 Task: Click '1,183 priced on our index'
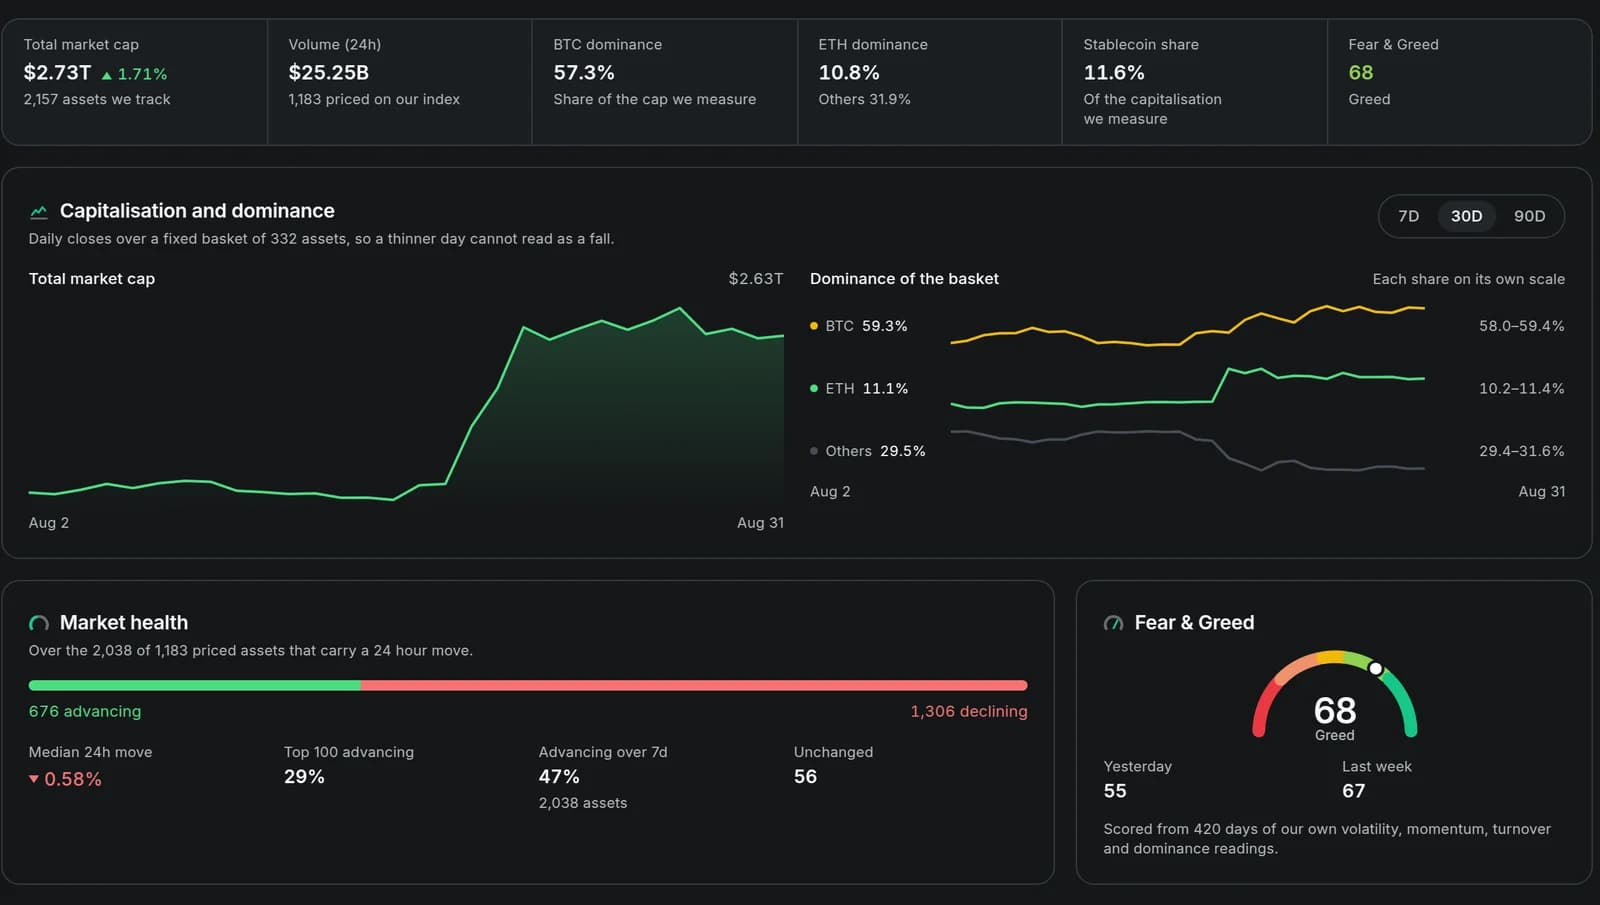tap(374, 99)
